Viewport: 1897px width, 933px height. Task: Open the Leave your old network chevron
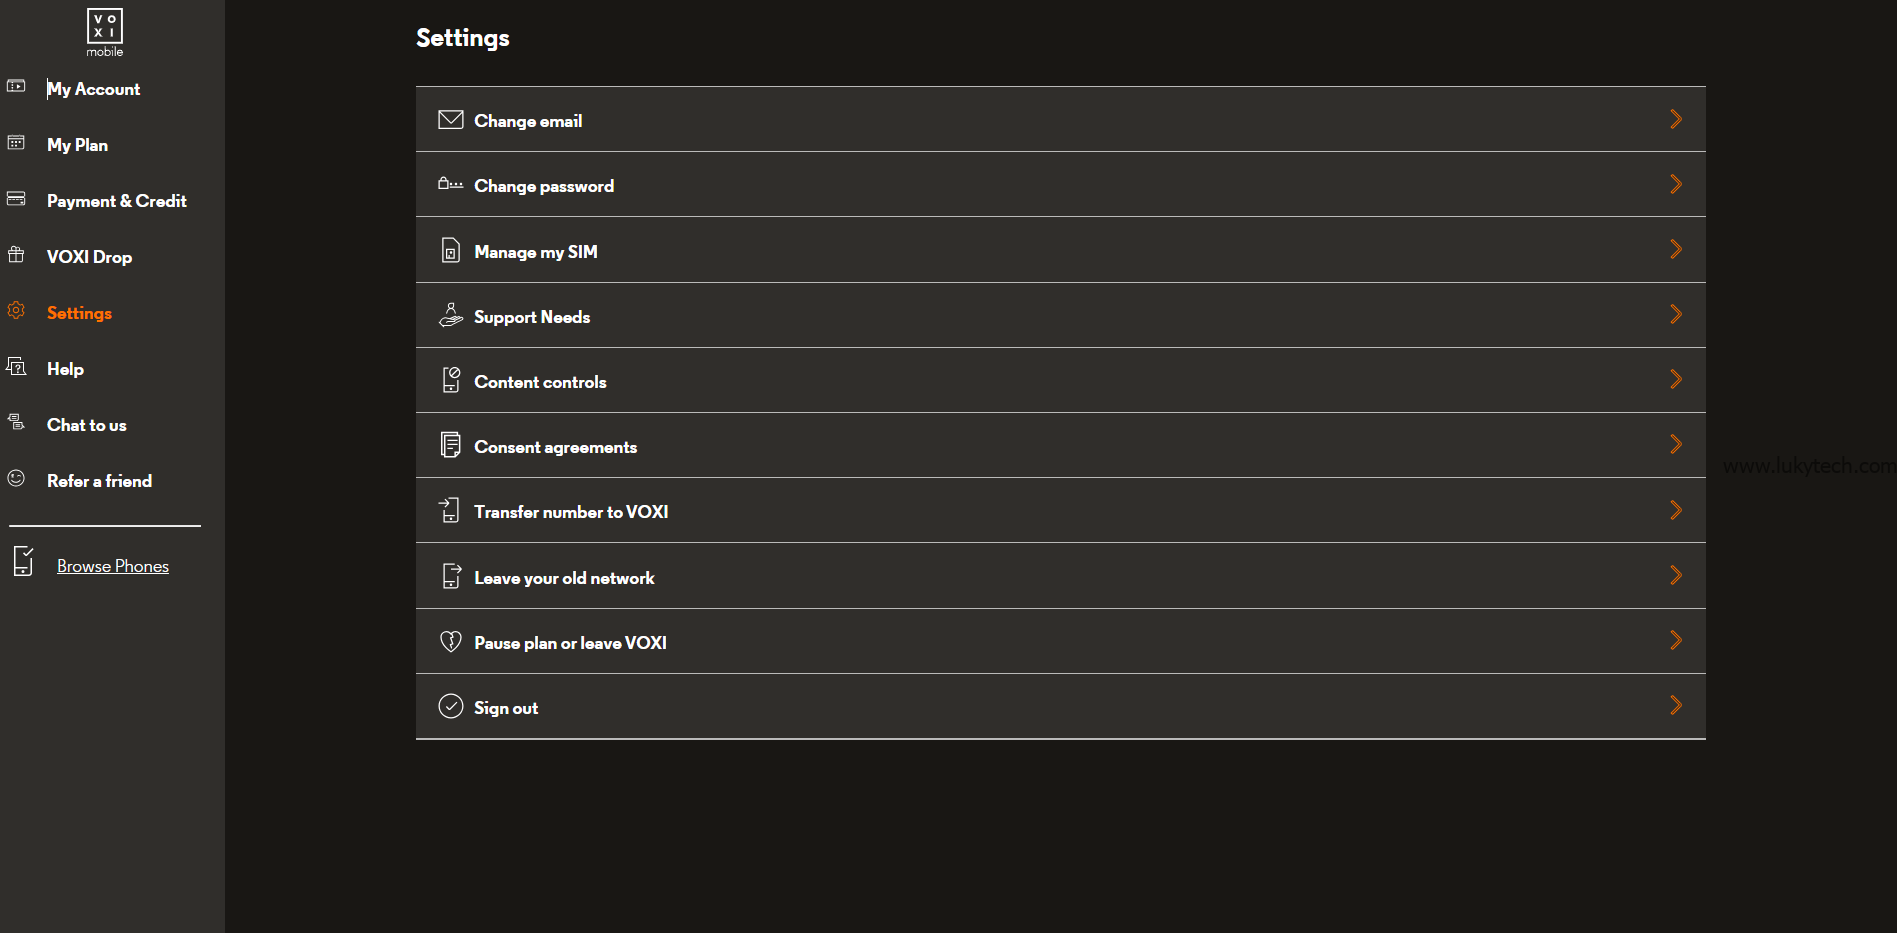click(x=1676, y=575)
